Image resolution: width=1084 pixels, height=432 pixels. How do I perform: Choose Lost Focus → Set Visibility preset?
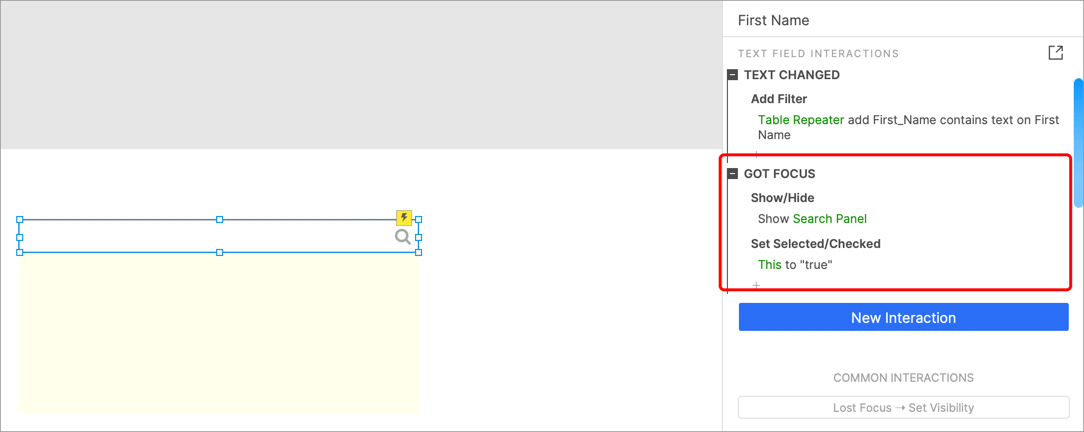tap(904, 407)
